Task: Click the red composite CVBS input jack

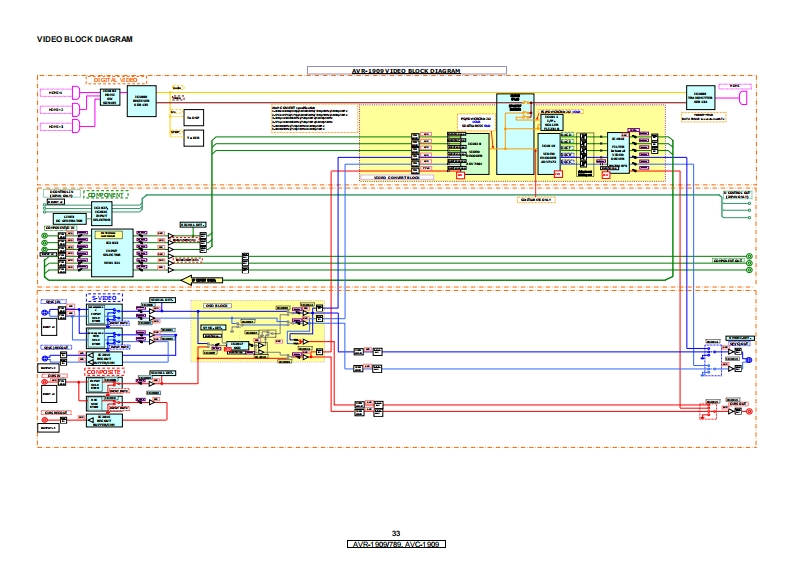Action: 44,382
